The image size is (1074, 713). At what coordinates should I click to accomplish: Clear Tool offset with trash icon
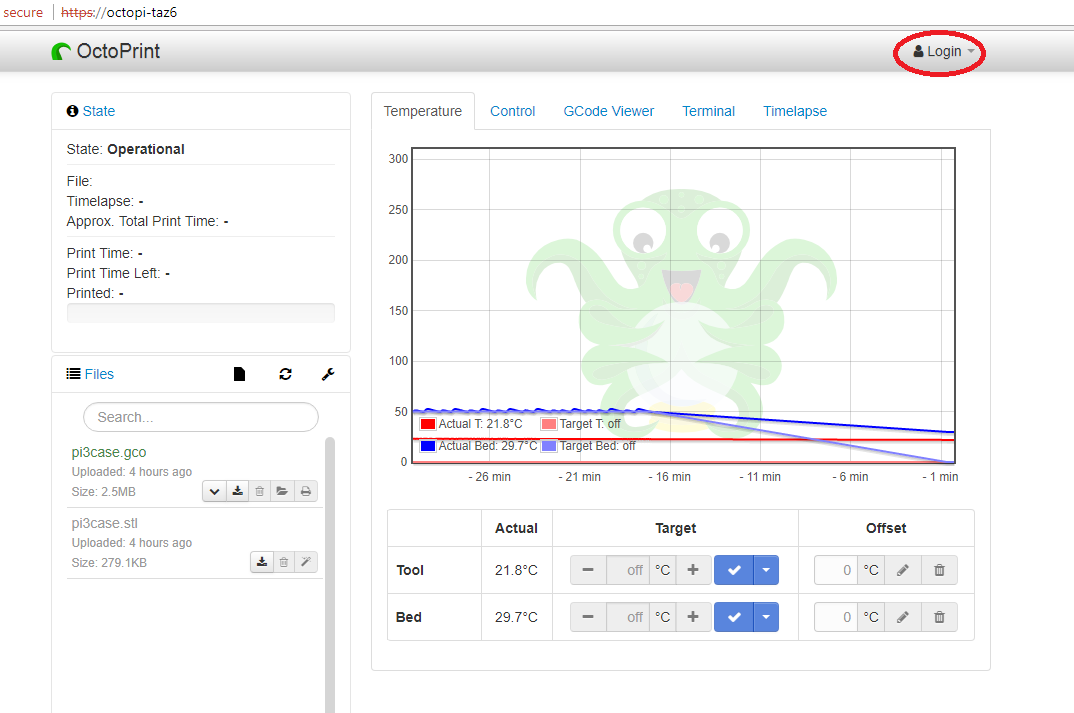[939, 570]
